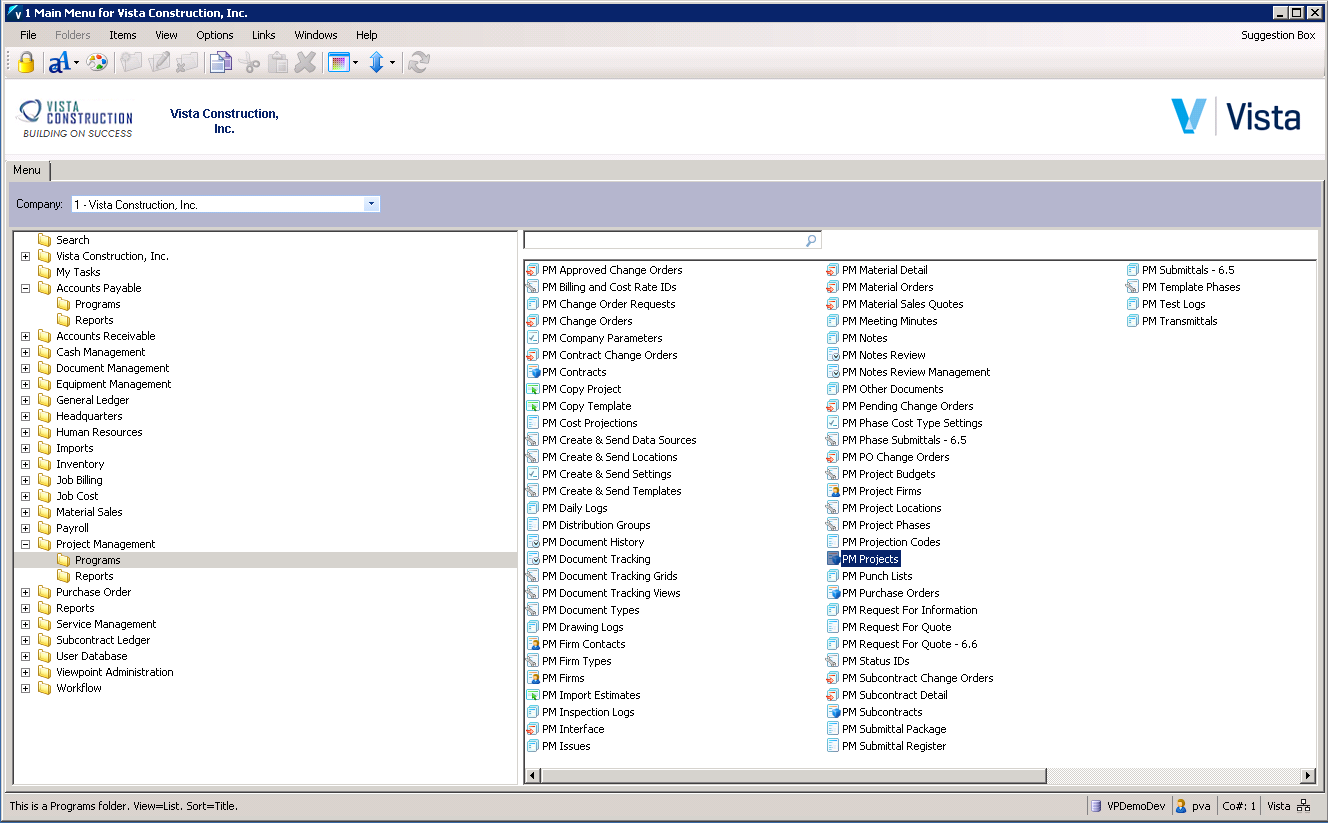Viewport: 1328px width, 823px height.
Task: Click the pva user status bar entry
Action: tap(1193, 806)
